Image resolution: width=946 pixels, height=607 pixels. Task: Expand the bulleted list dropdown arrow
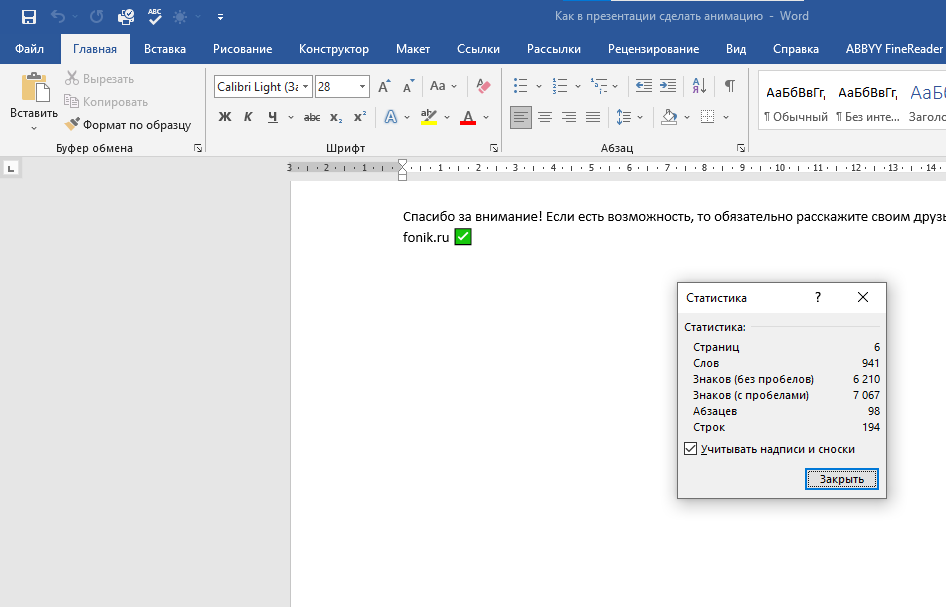(x=539, y=86)
